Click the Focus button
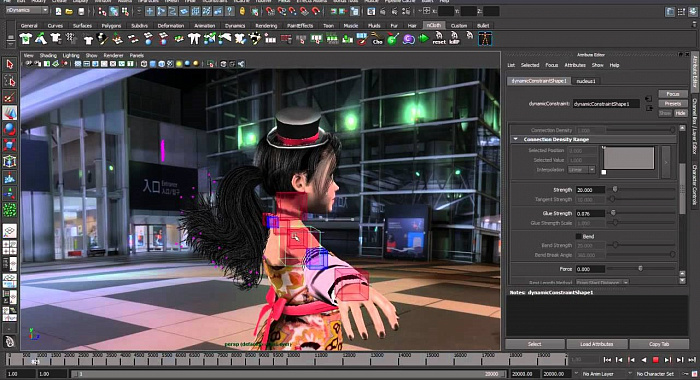Screen dimensions: 700x380 673,94
